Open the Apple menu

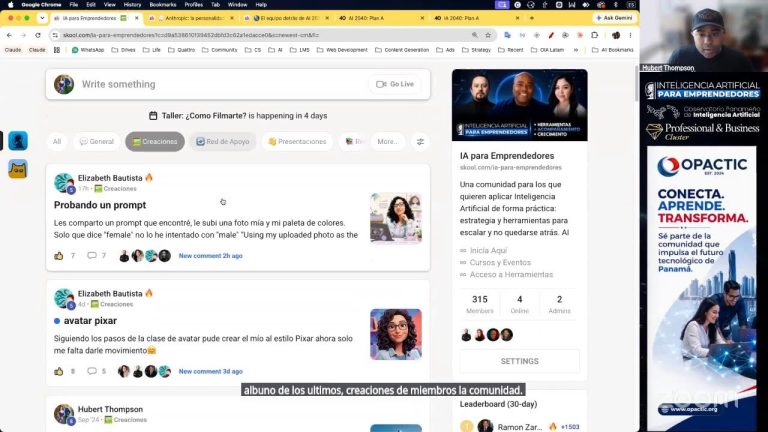tap(10, 4)
